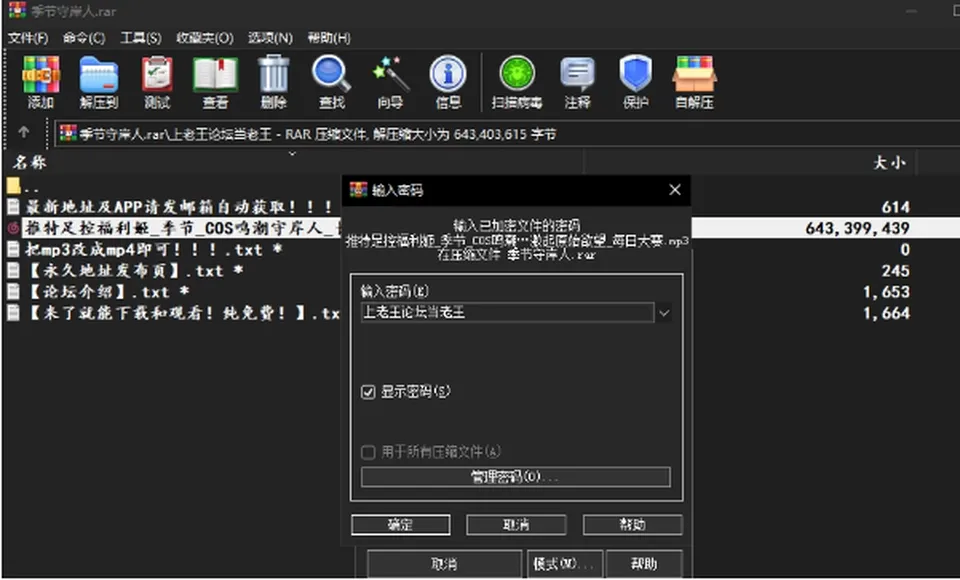
Task: Sort the list by 名称 column header
Action: (x=29, y=162)
